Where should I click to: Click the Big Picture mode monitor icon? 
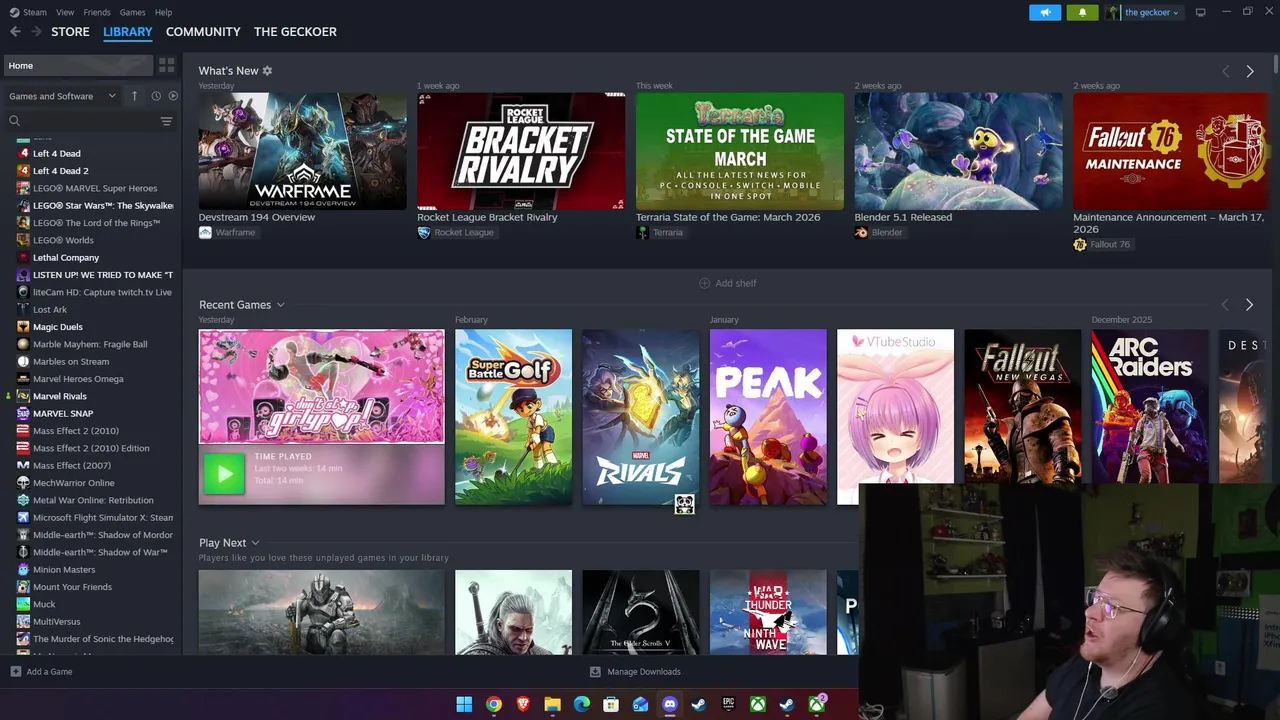point(1200,12)
